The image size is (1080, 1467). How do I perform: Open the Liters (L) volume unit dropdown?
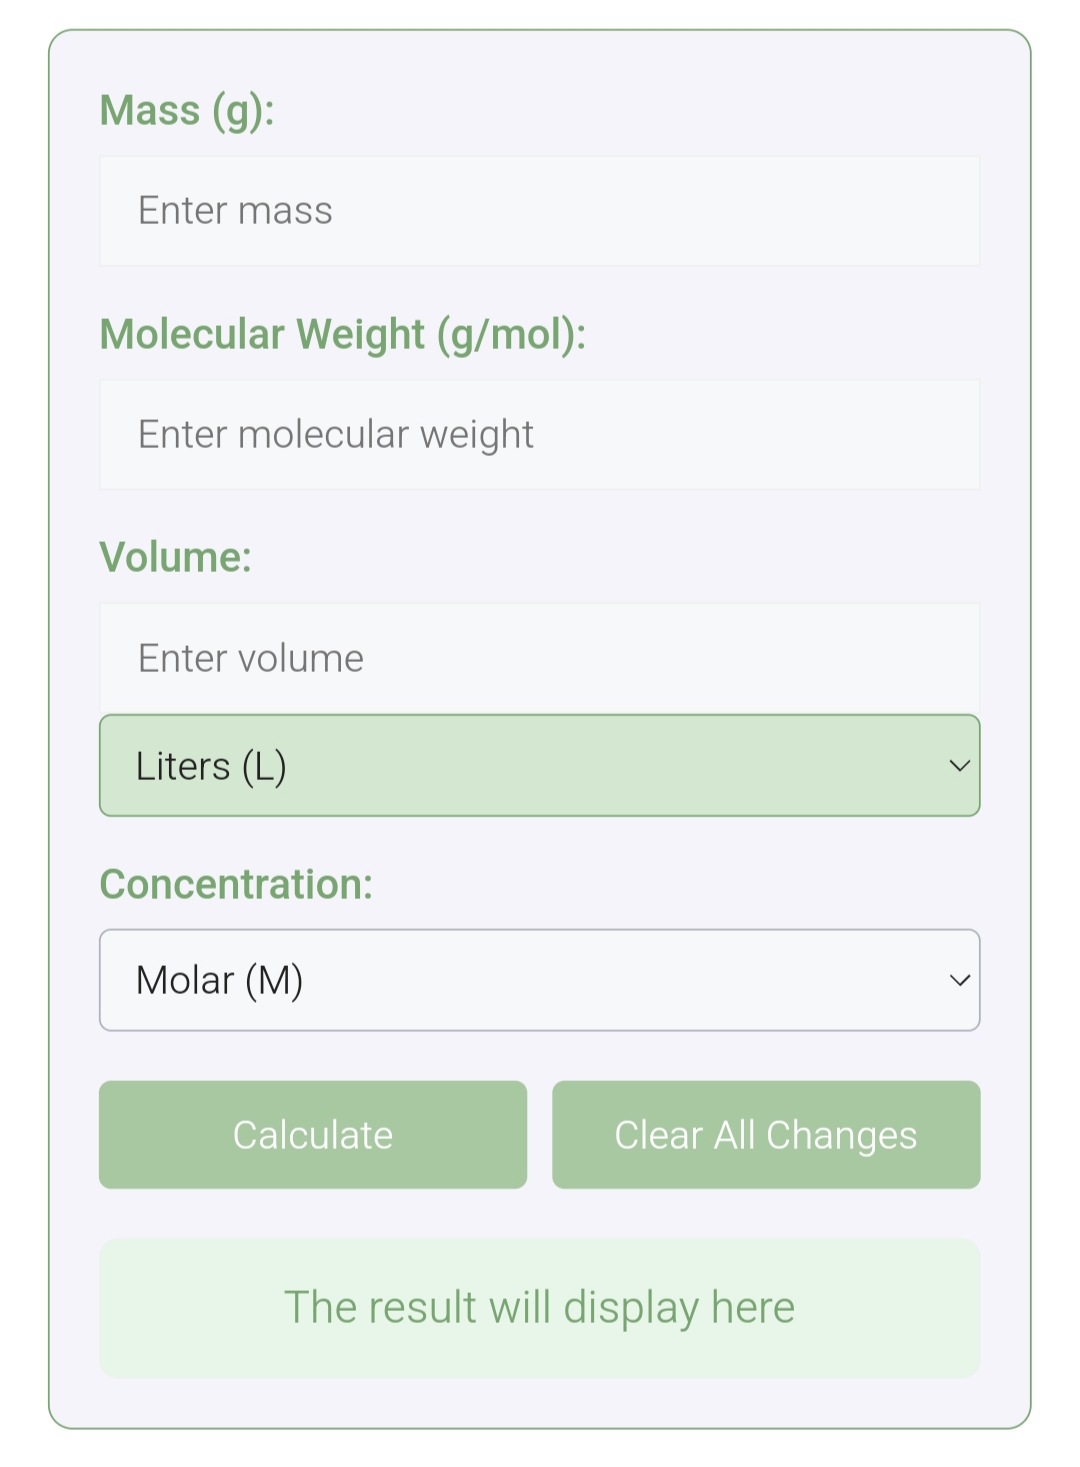click(539, 766)
